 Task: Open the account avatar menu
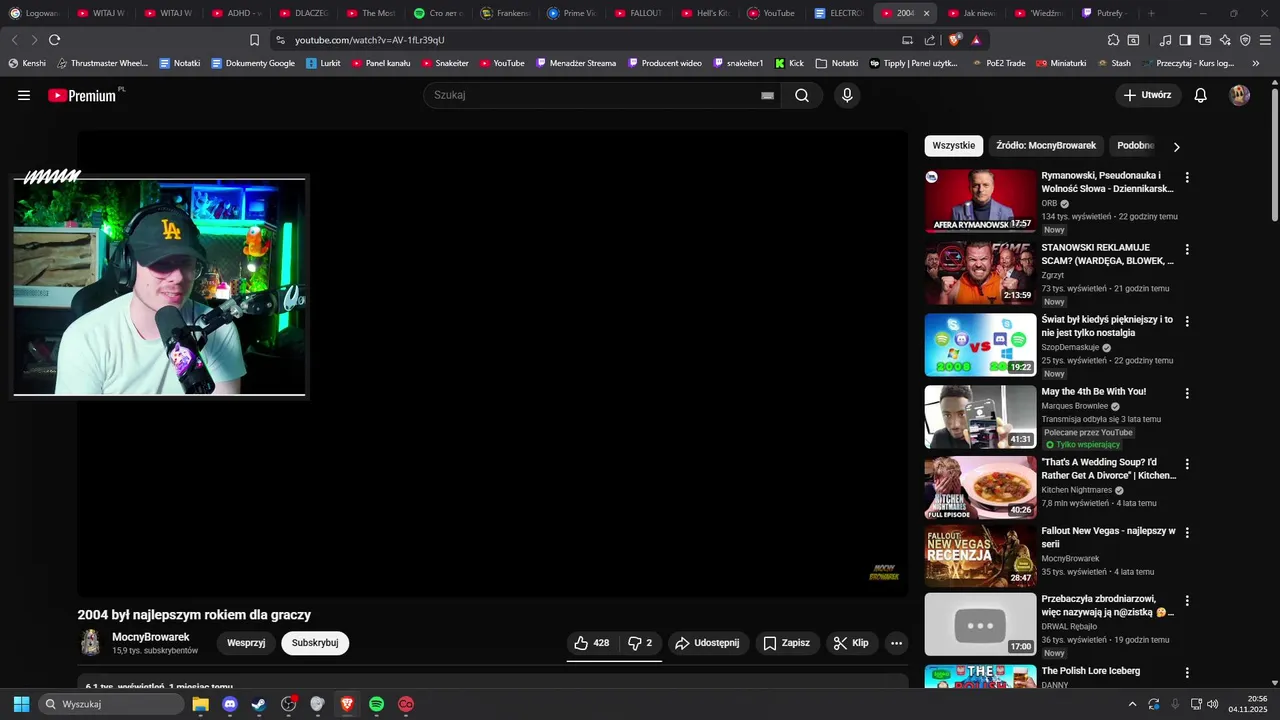(x=1240, y=95)
